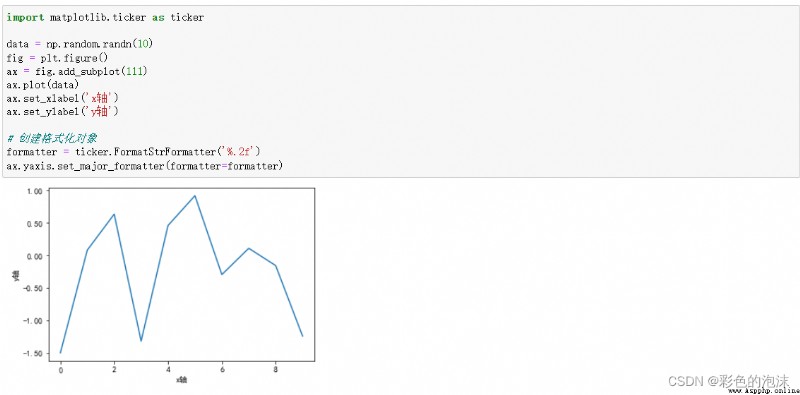Click the CSDN @彩色的泡沫 watermark
This screenshot has height=395, width=800.
point(729,381)
